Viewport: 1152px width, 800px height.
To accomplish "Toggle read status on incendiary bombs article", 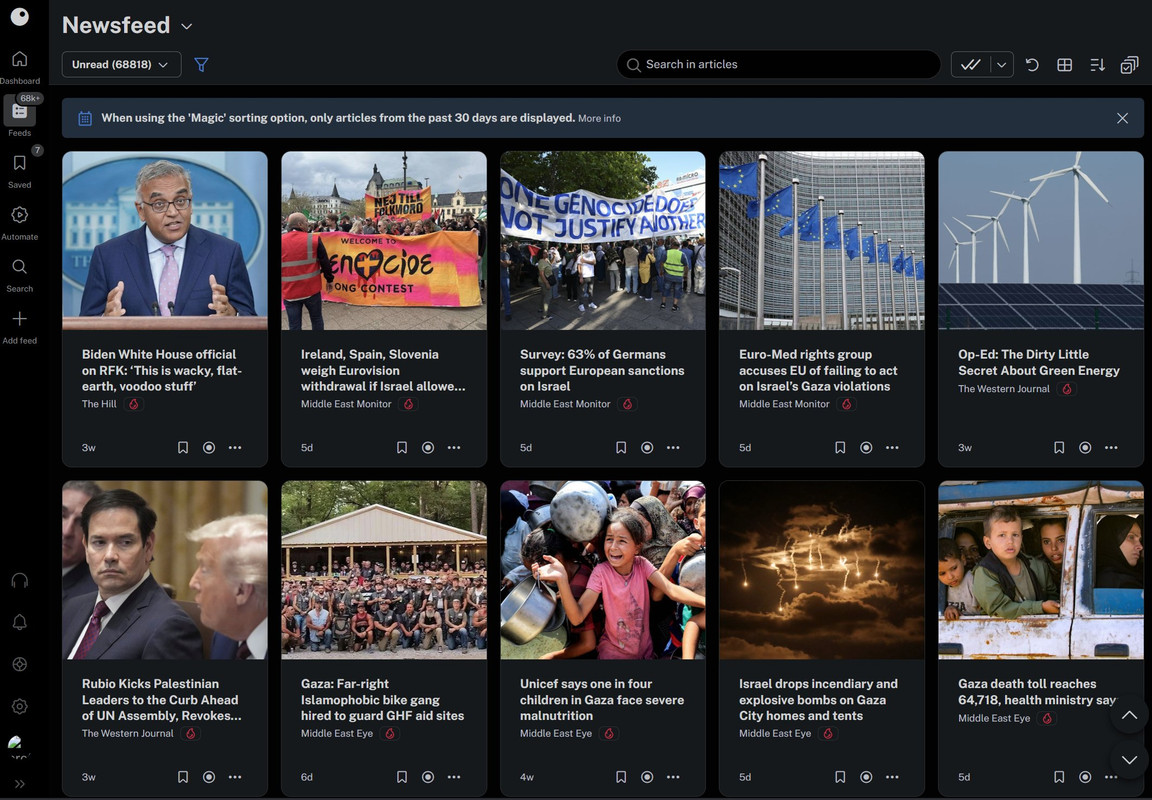I will (x=866, y=776).
